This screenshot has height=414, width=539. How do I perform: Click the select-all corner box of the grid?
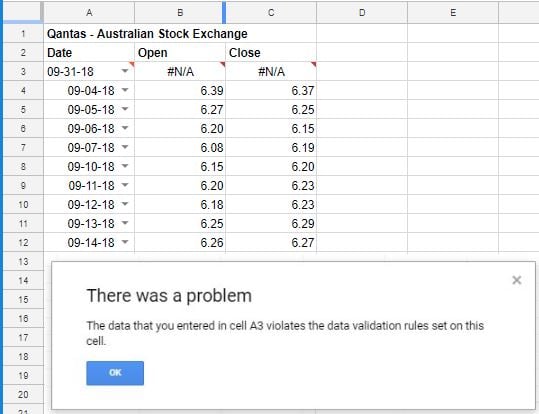click(x=23, y=13)
